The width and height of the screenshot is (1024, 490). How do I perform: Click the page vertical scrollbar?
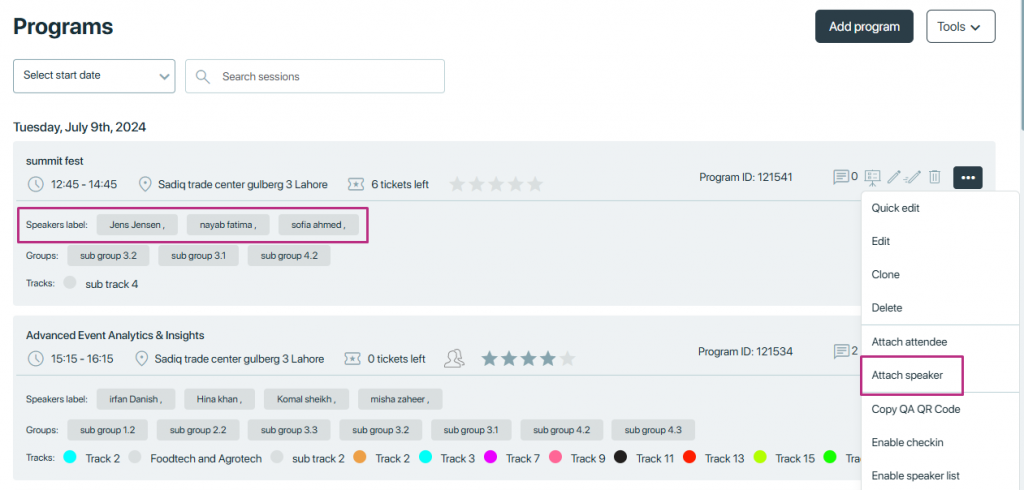click(1021, 65)
